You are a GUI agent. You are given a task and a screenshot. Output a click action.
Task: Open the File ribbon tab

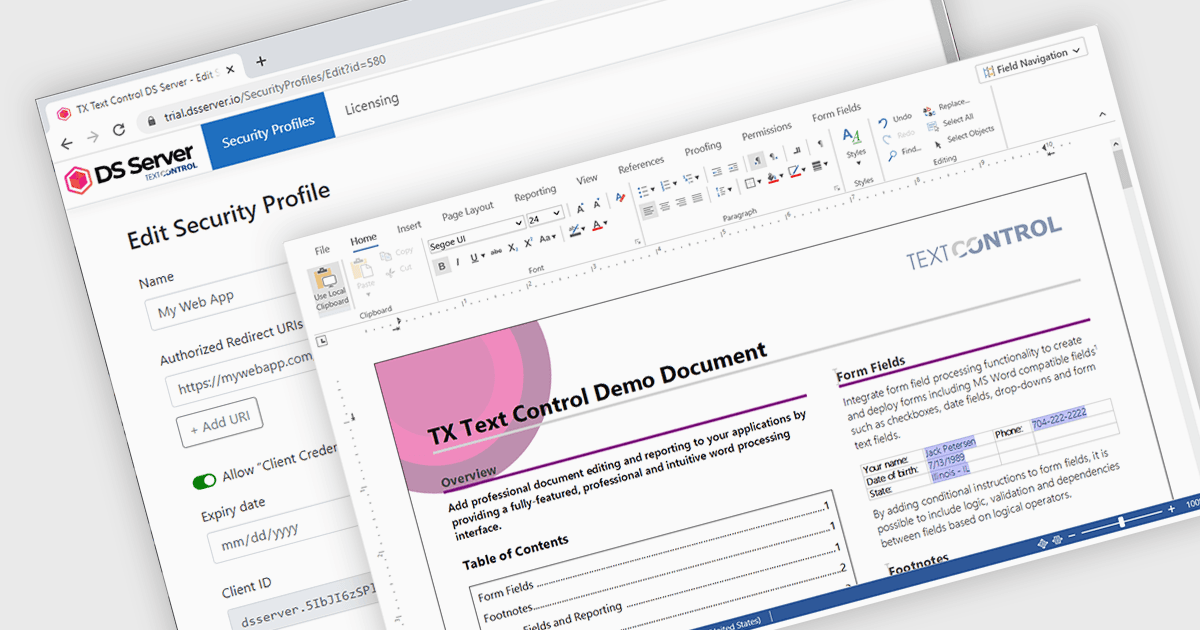(x=322, y=250)
